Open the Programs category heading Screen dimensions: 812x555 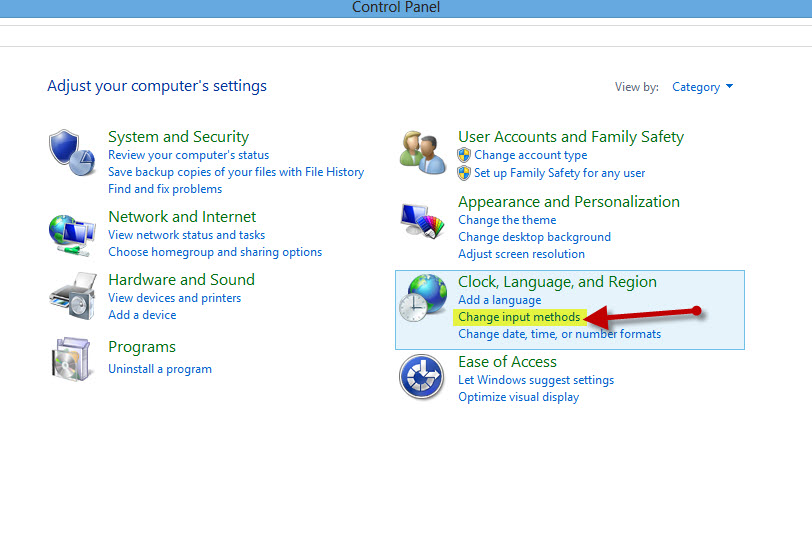point(142,347)
